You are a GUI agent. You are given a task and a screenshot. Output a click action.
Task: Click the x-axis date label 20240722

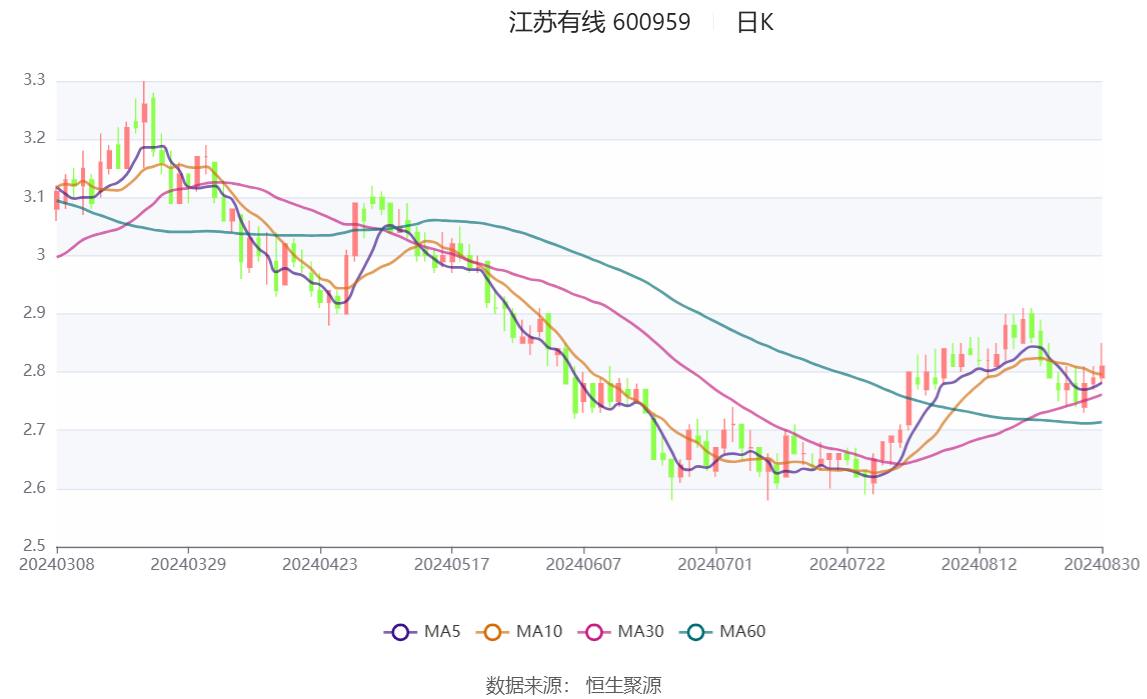coord(847,564)
